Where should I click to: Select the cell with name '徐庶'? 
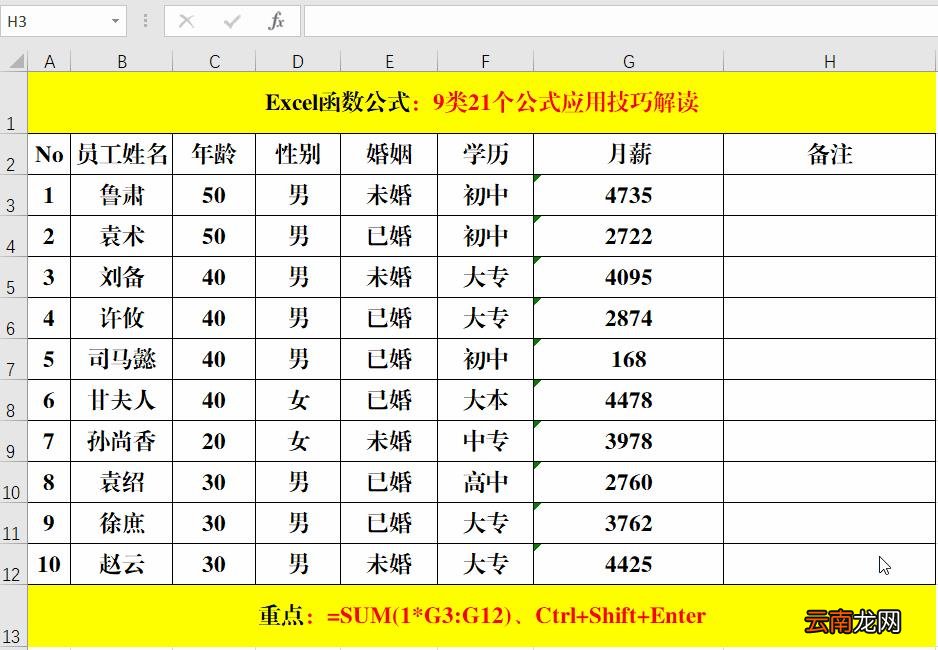(x=122, y=523)
